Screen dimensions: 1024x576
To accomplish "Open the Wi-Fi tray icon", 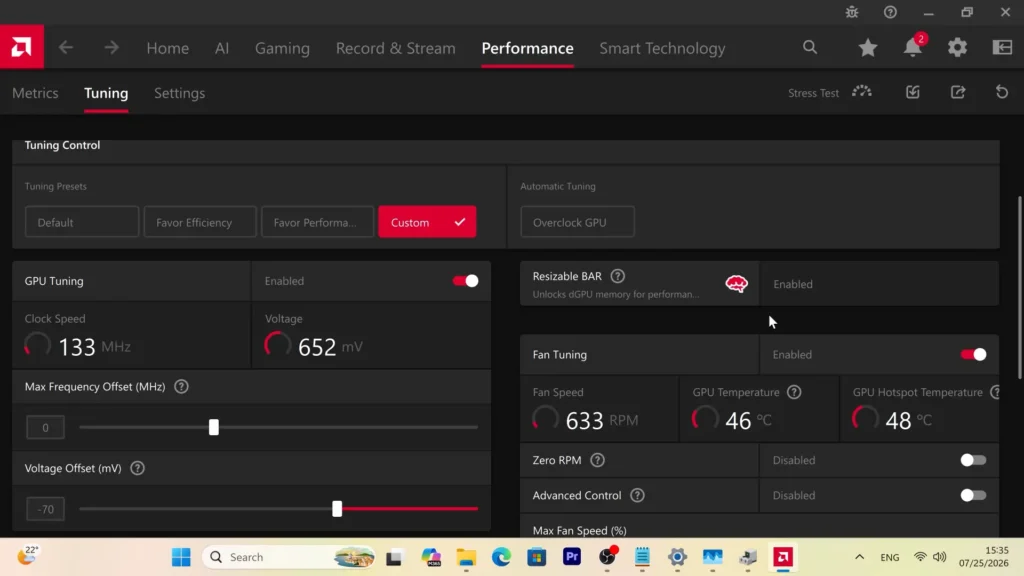I will 920,557.
